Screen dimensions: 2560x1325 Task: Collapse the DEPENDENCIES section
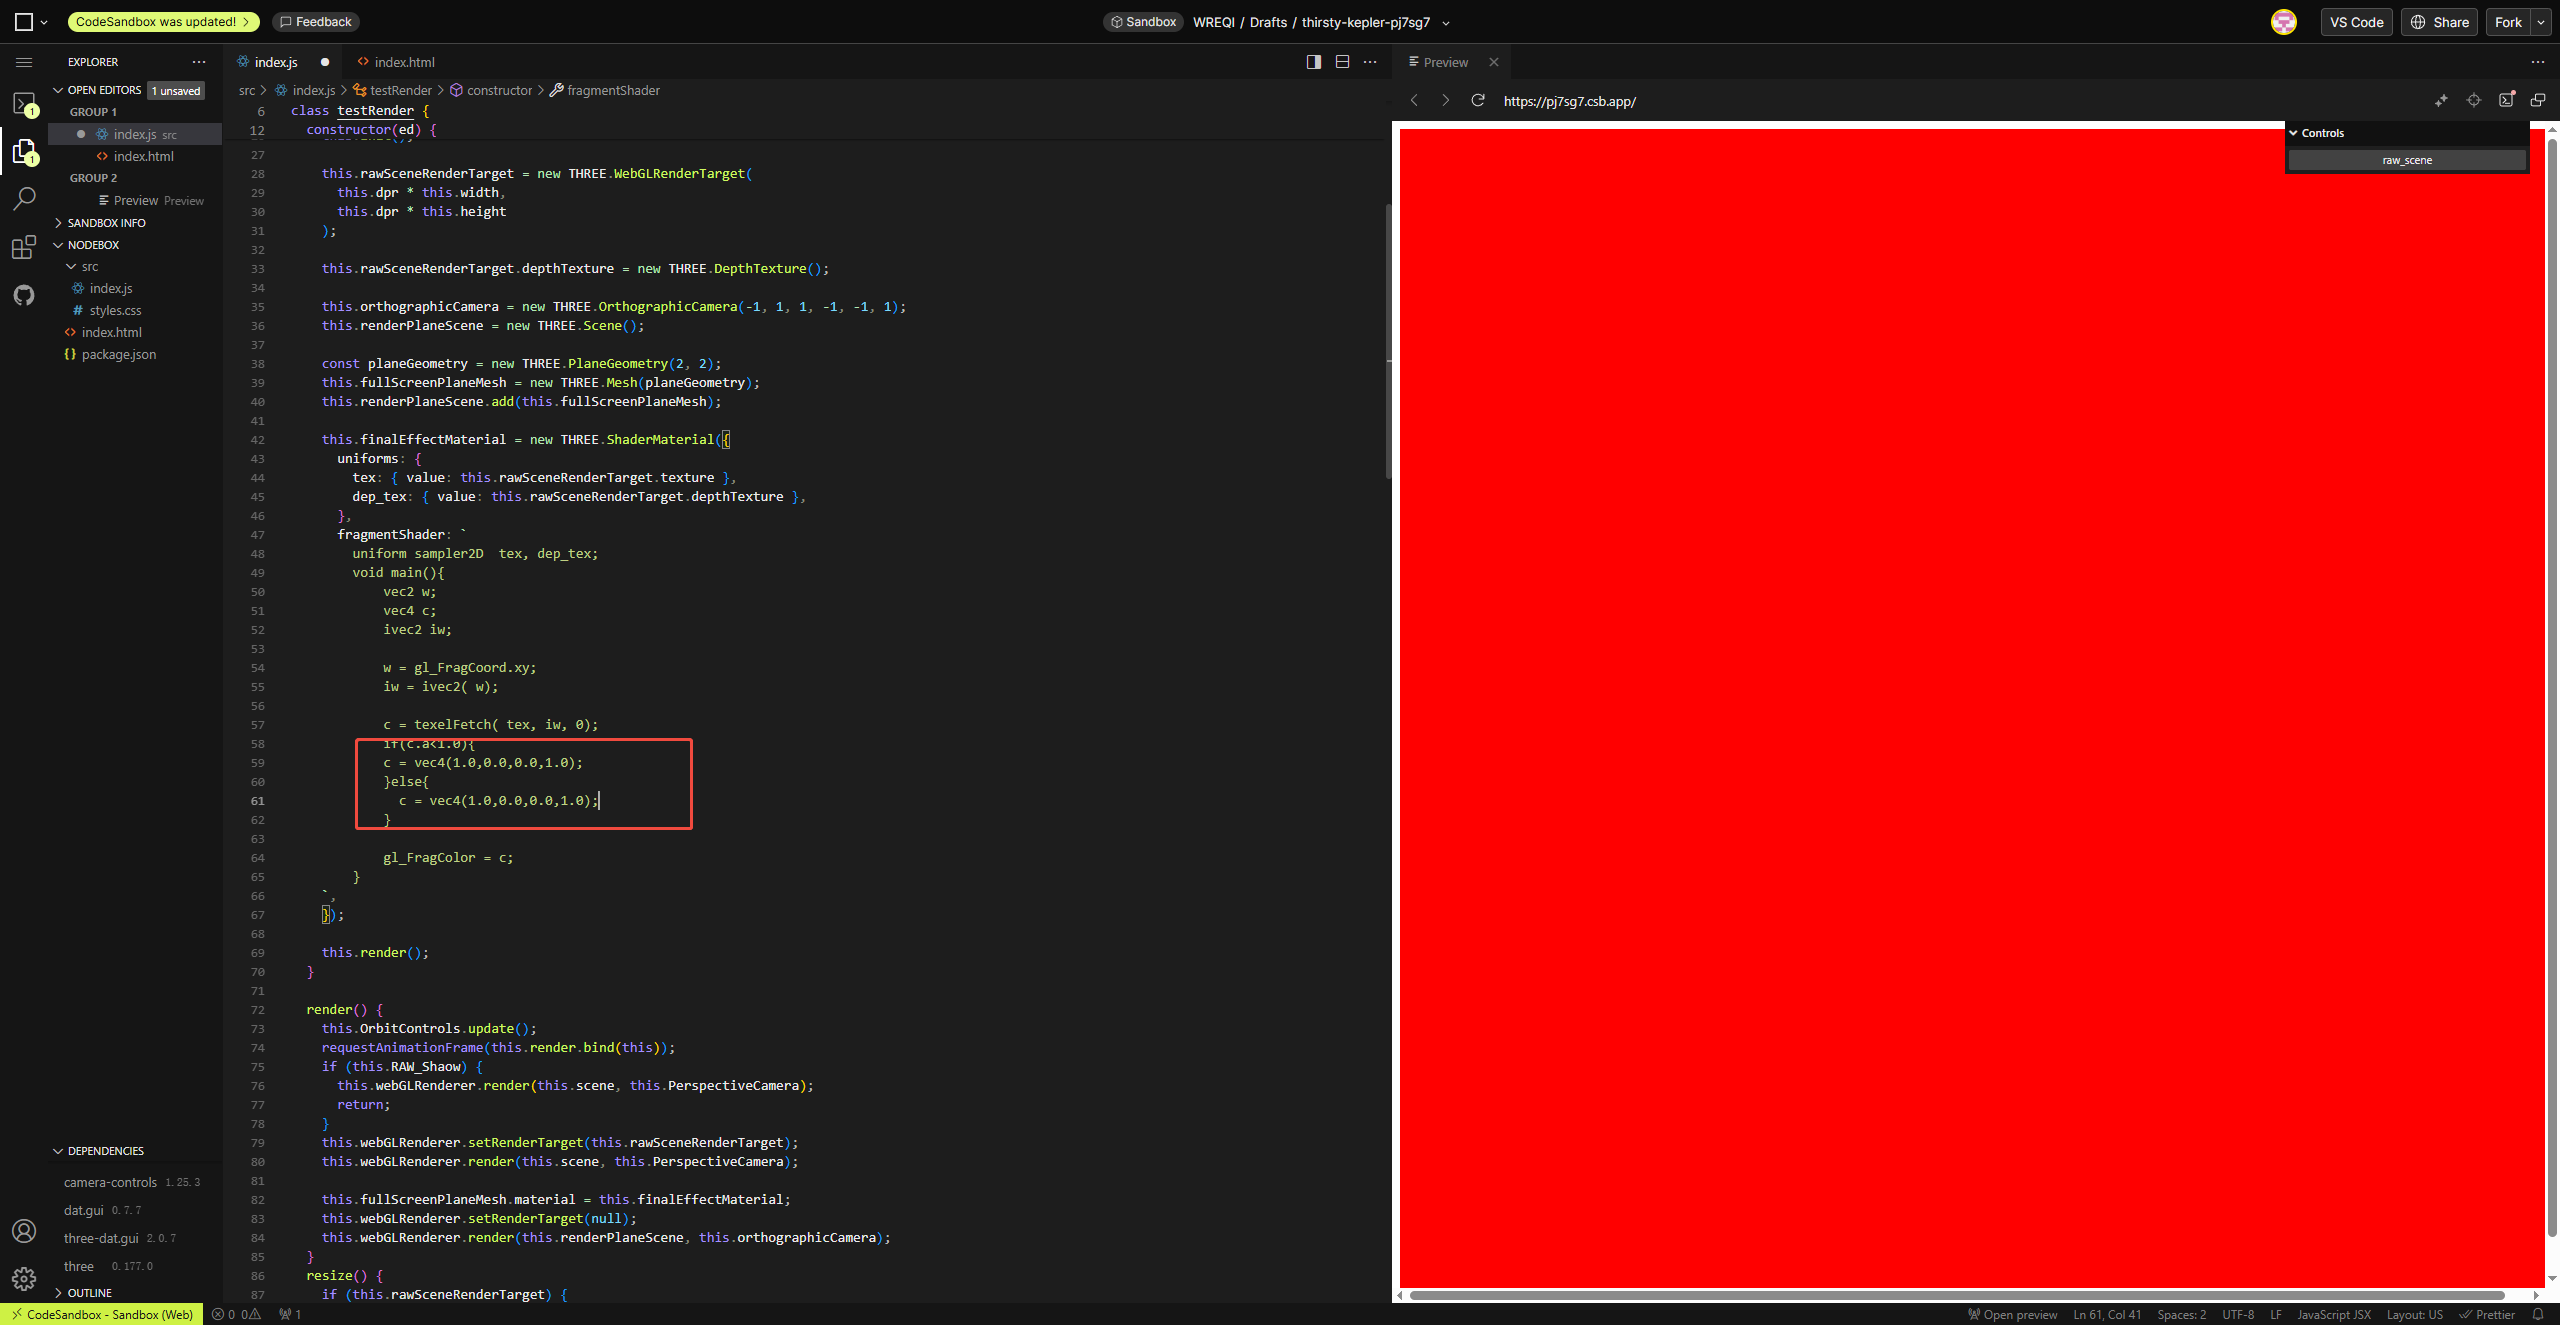click(x=58, y=1151)
